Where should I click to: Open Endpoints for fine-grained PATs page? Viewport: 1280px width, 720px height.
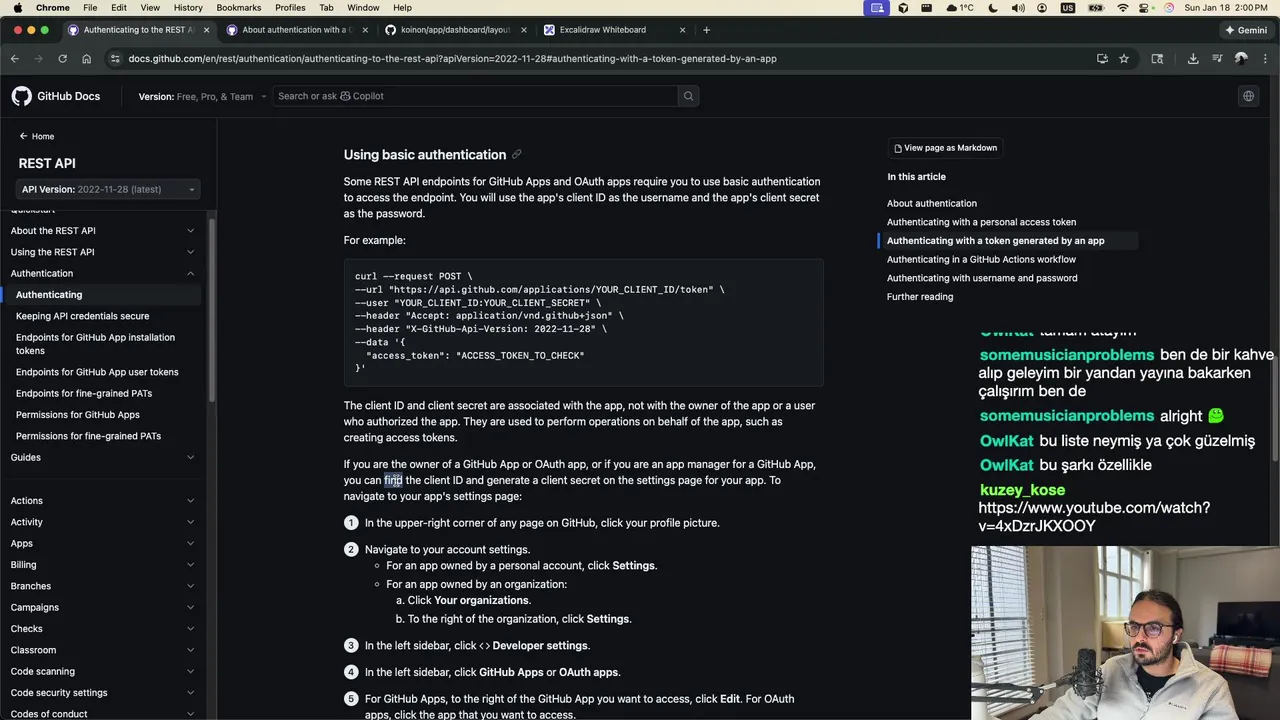[84, 393]
